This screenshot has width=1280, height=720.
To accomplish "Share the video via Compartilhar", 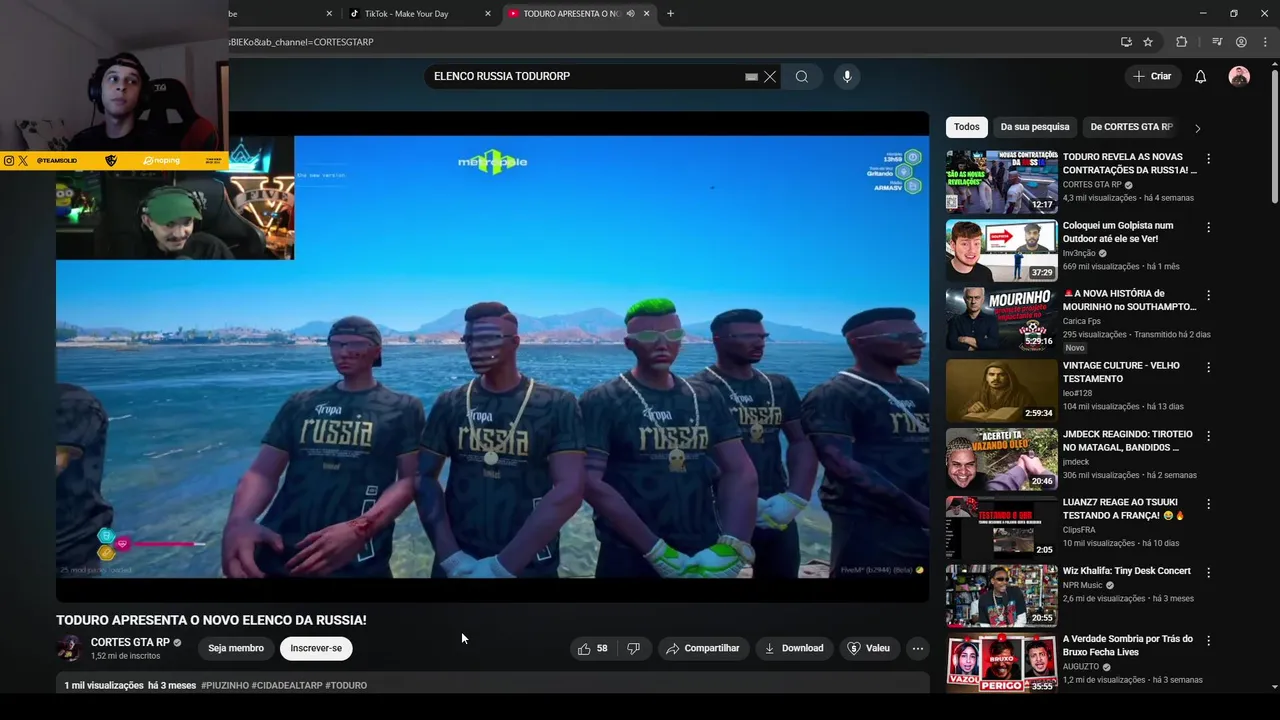I will point(703,648).
